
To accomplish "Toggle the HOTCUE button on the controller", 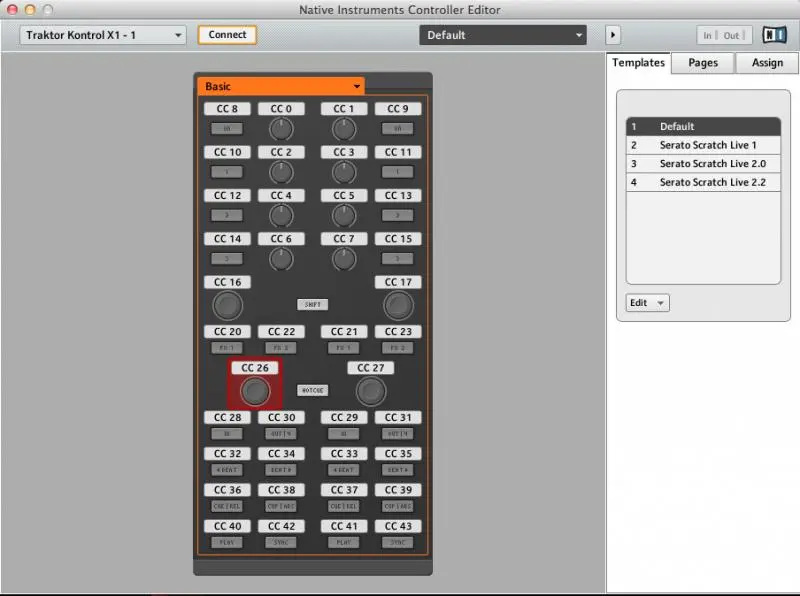I will [312, 390].
